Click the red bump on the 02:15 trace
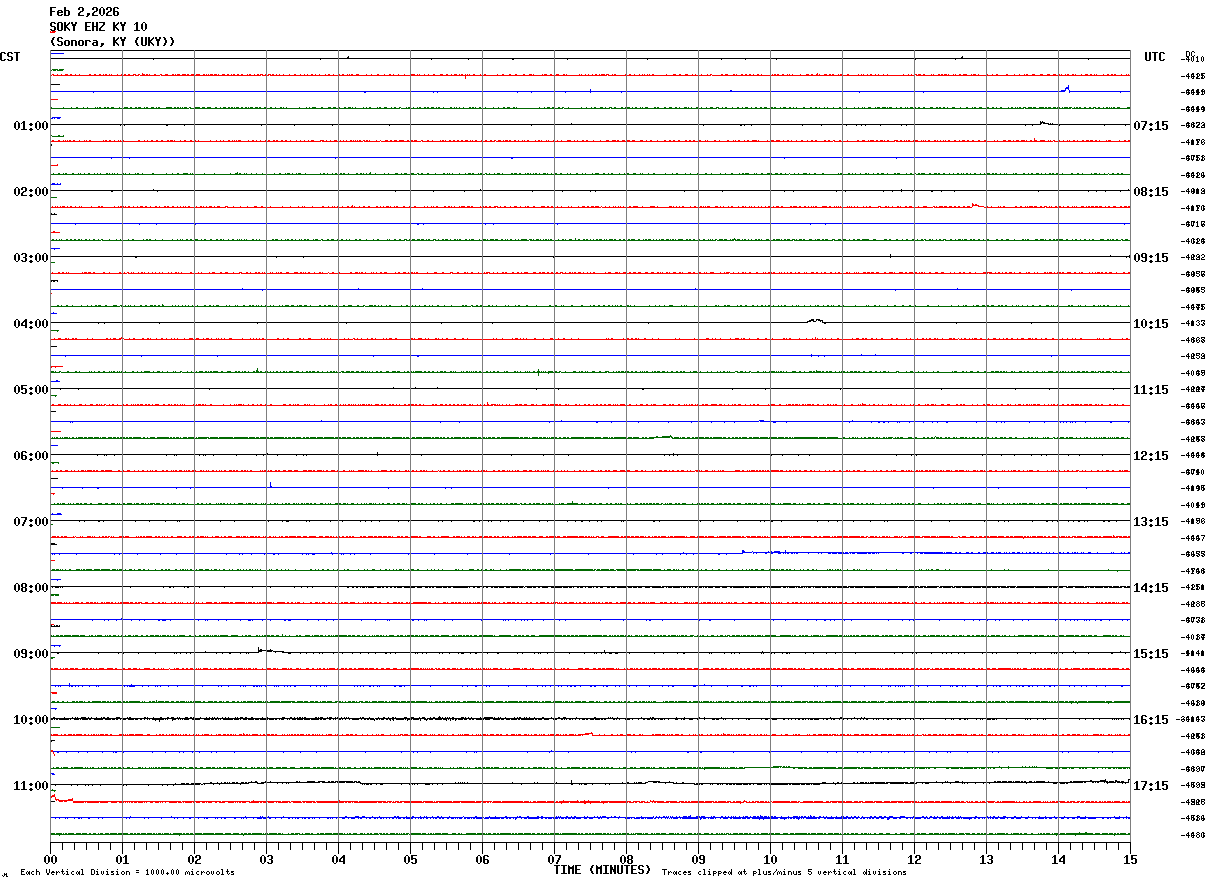 pyautogui.click(x=976, y=205)
